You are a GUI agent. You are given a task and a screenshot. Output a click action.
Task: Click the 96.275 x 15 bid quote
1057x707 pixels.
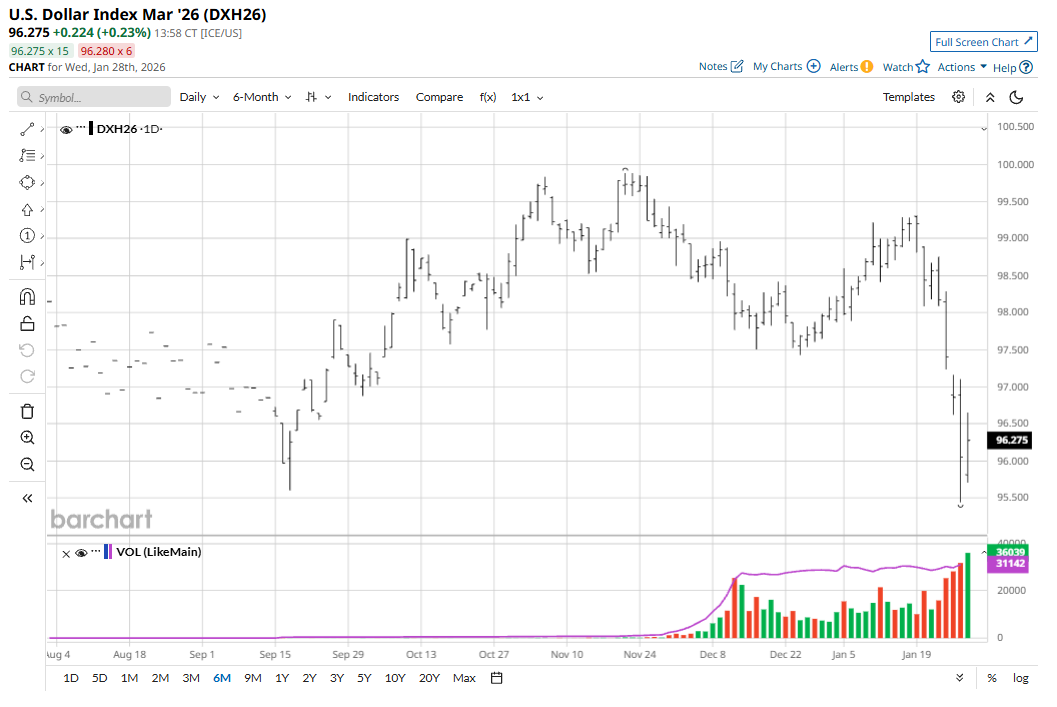[40, 51]
